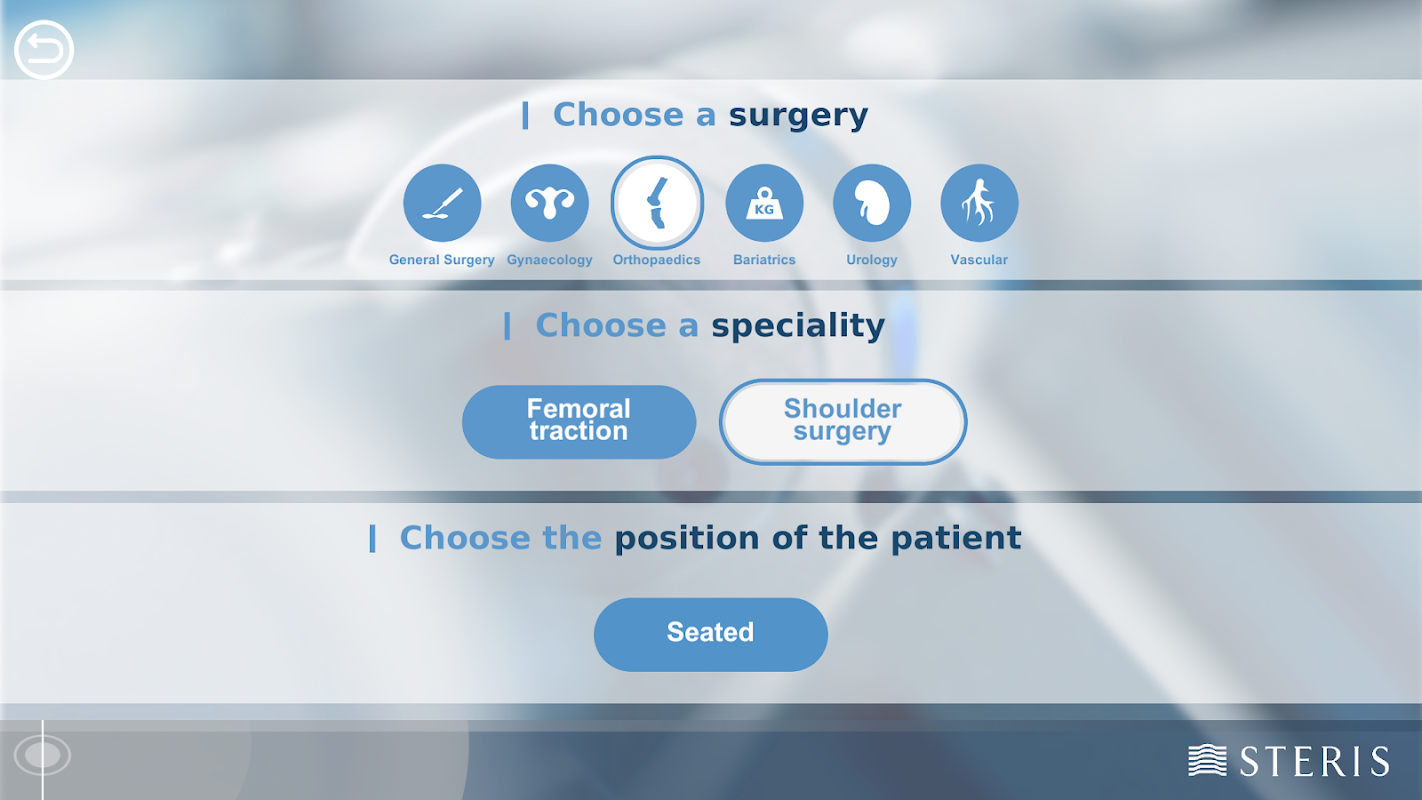
Task: Click the "Gynaecology" text label
Action: point(549,260)
